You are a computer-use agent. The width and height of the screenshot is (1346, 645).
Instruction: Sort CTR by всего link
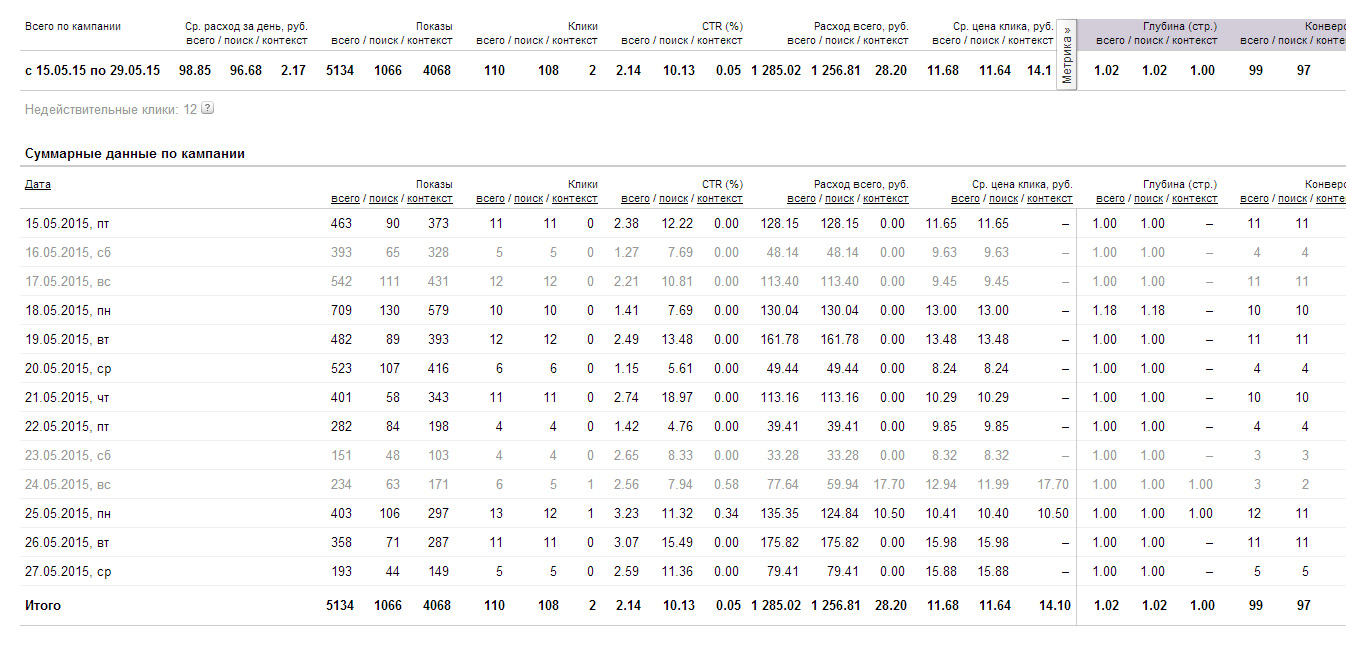[636, 198]
